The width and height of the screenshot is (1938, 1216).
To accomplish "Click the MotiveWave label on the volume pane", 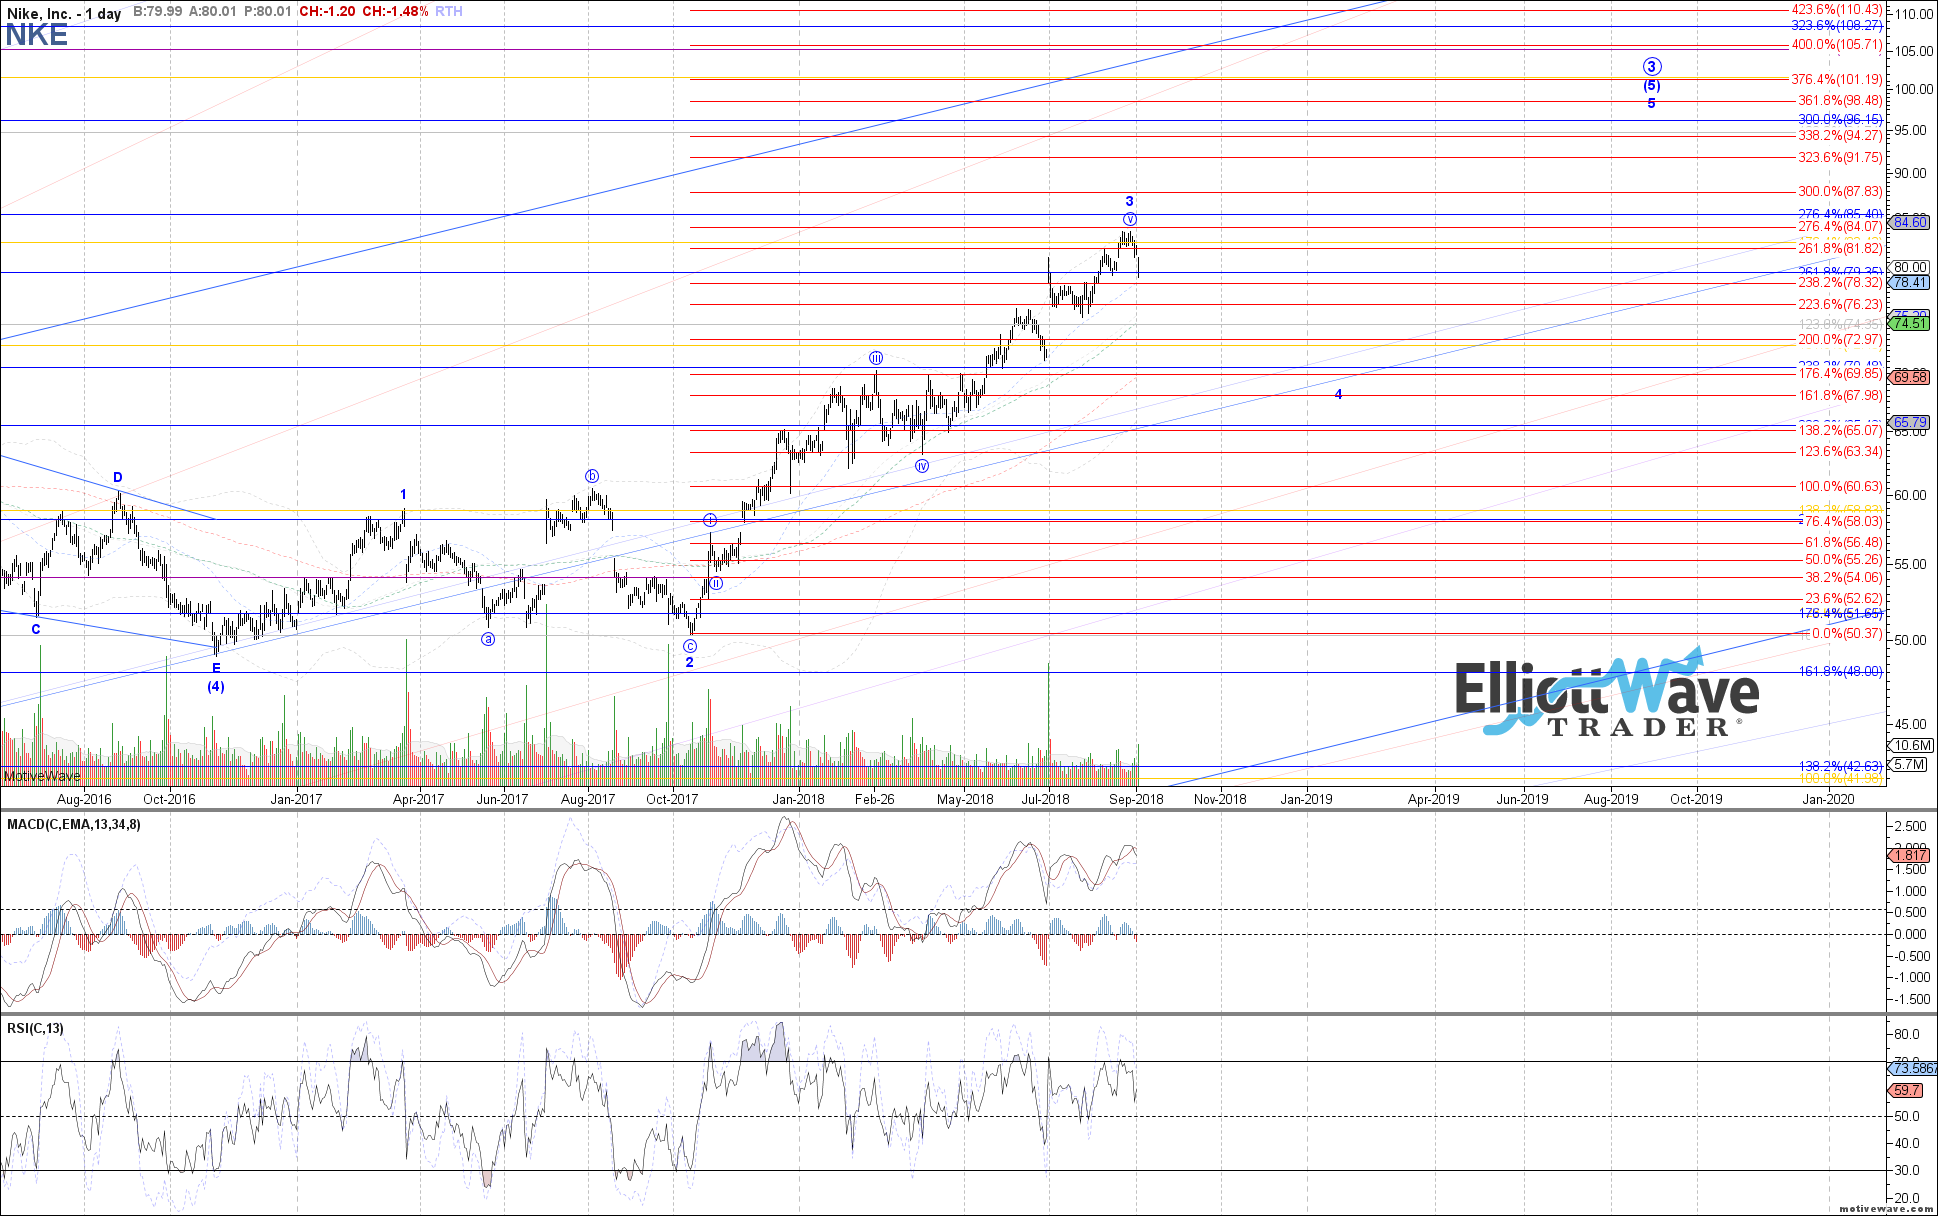I will click(x=42, y=776).
